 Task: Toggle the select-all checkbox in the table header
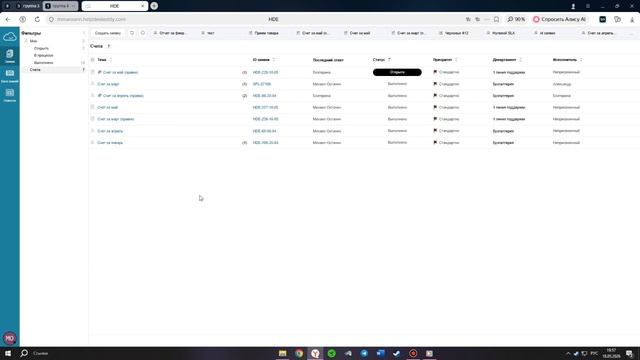(92, 60)
